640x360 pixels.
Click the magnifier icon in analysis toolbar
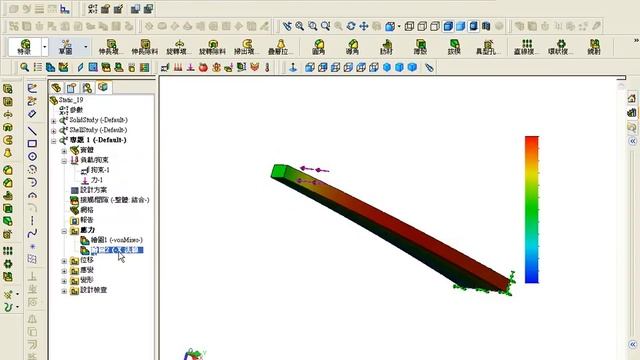[24, 67]
